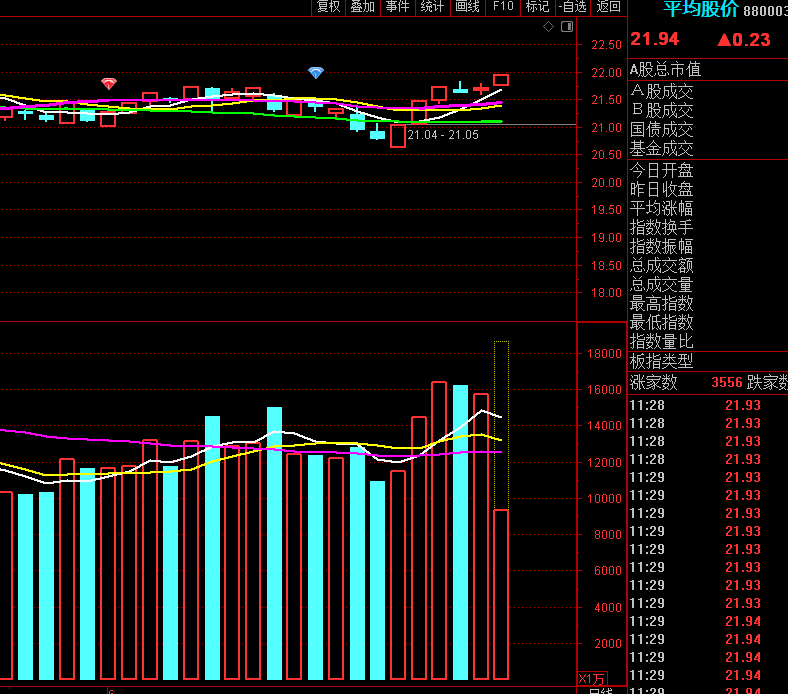Select the A股总市值 row
This screenshot has height=694, width=788.
708,69
